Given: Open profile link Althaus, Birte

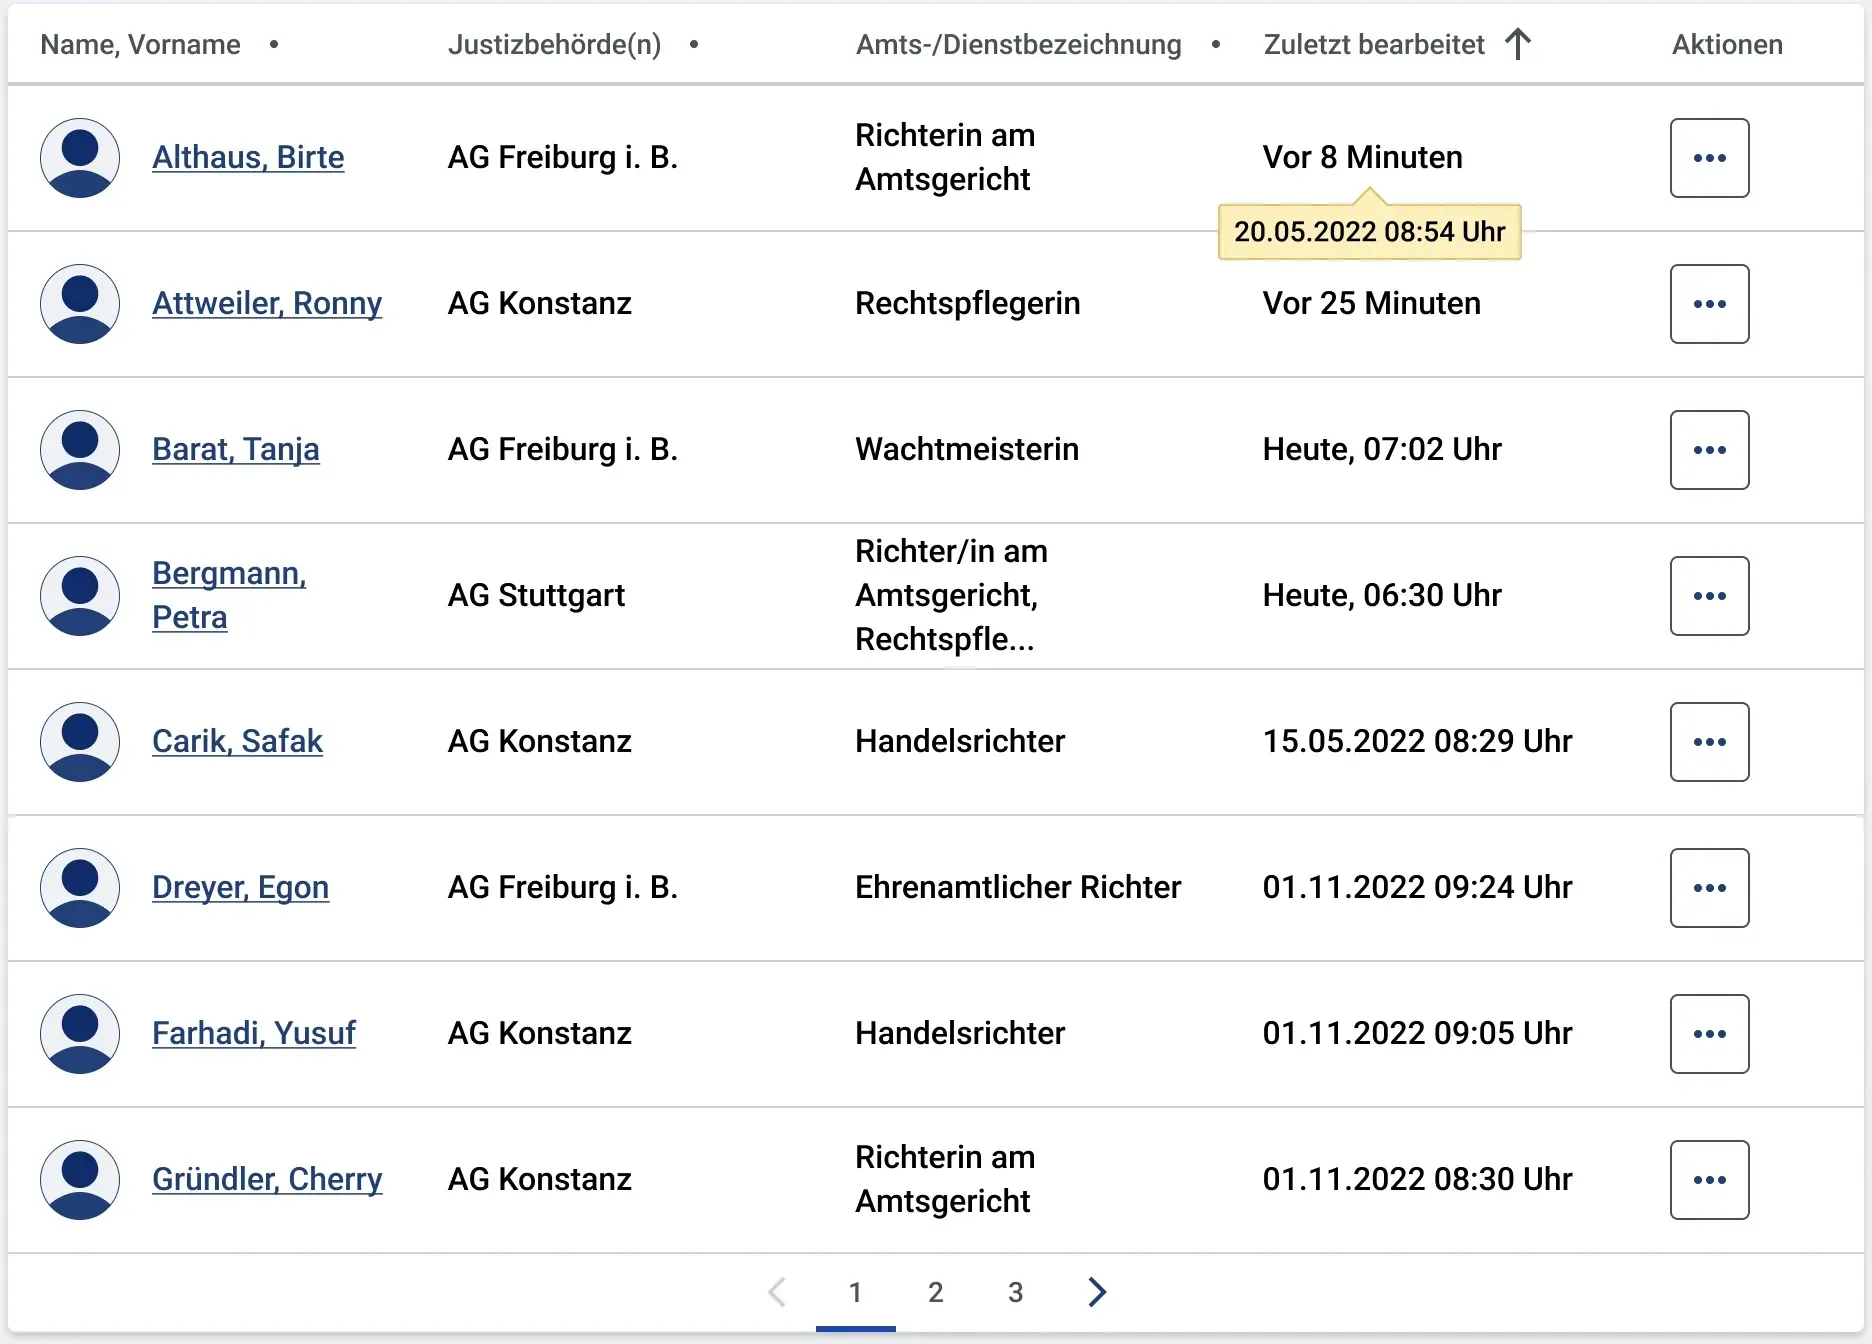Looking at the screenshot, I should coord(248,157).
